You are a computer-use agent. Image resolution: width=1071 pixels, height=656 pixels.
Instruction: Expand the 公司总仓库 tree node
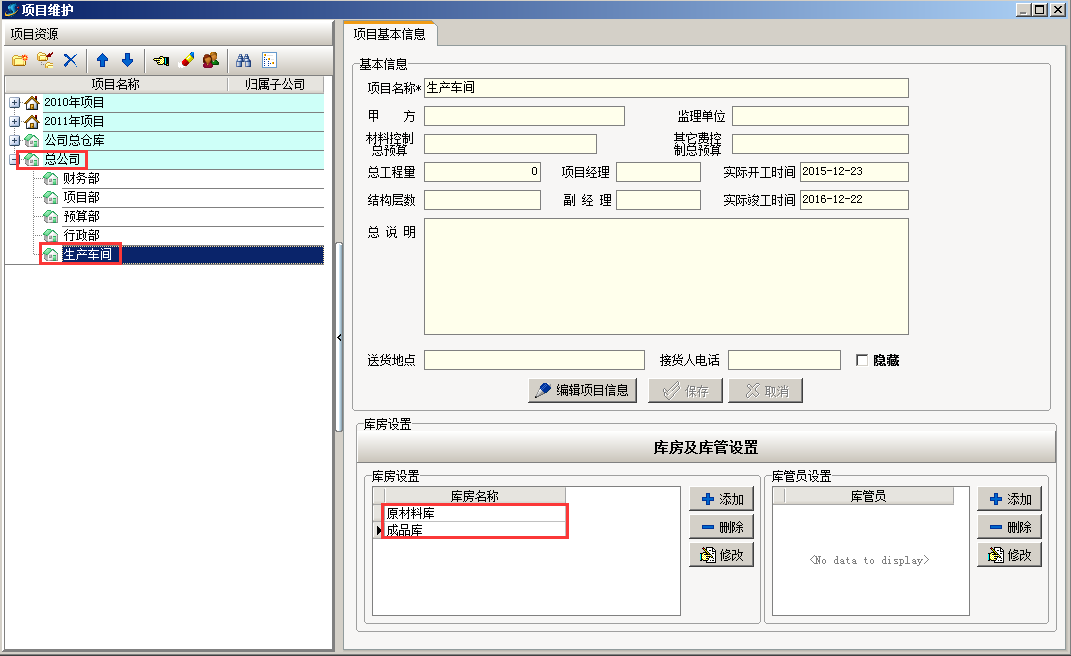click(x=14, y=140)
